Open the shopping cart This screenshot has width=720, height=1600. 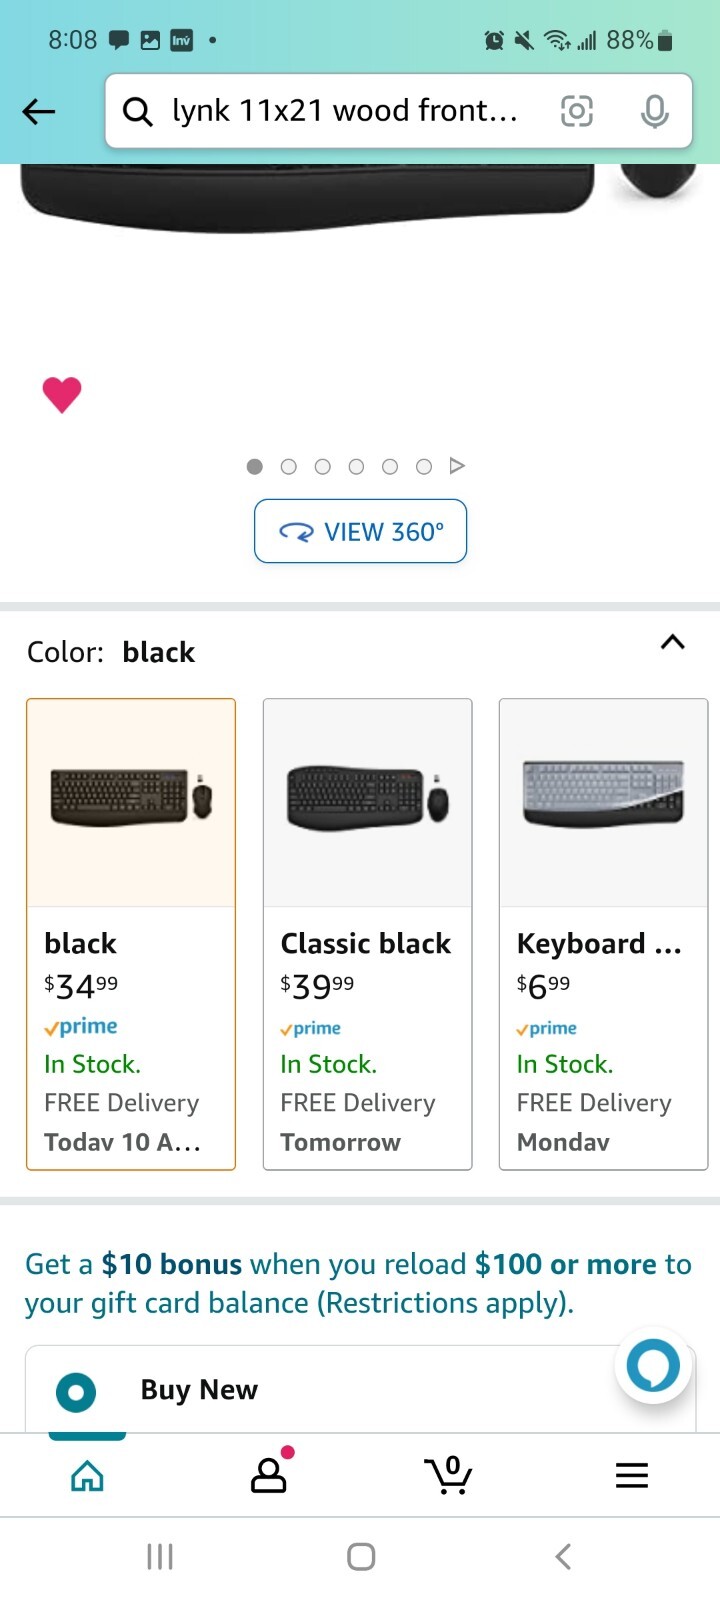point(449,1475)
